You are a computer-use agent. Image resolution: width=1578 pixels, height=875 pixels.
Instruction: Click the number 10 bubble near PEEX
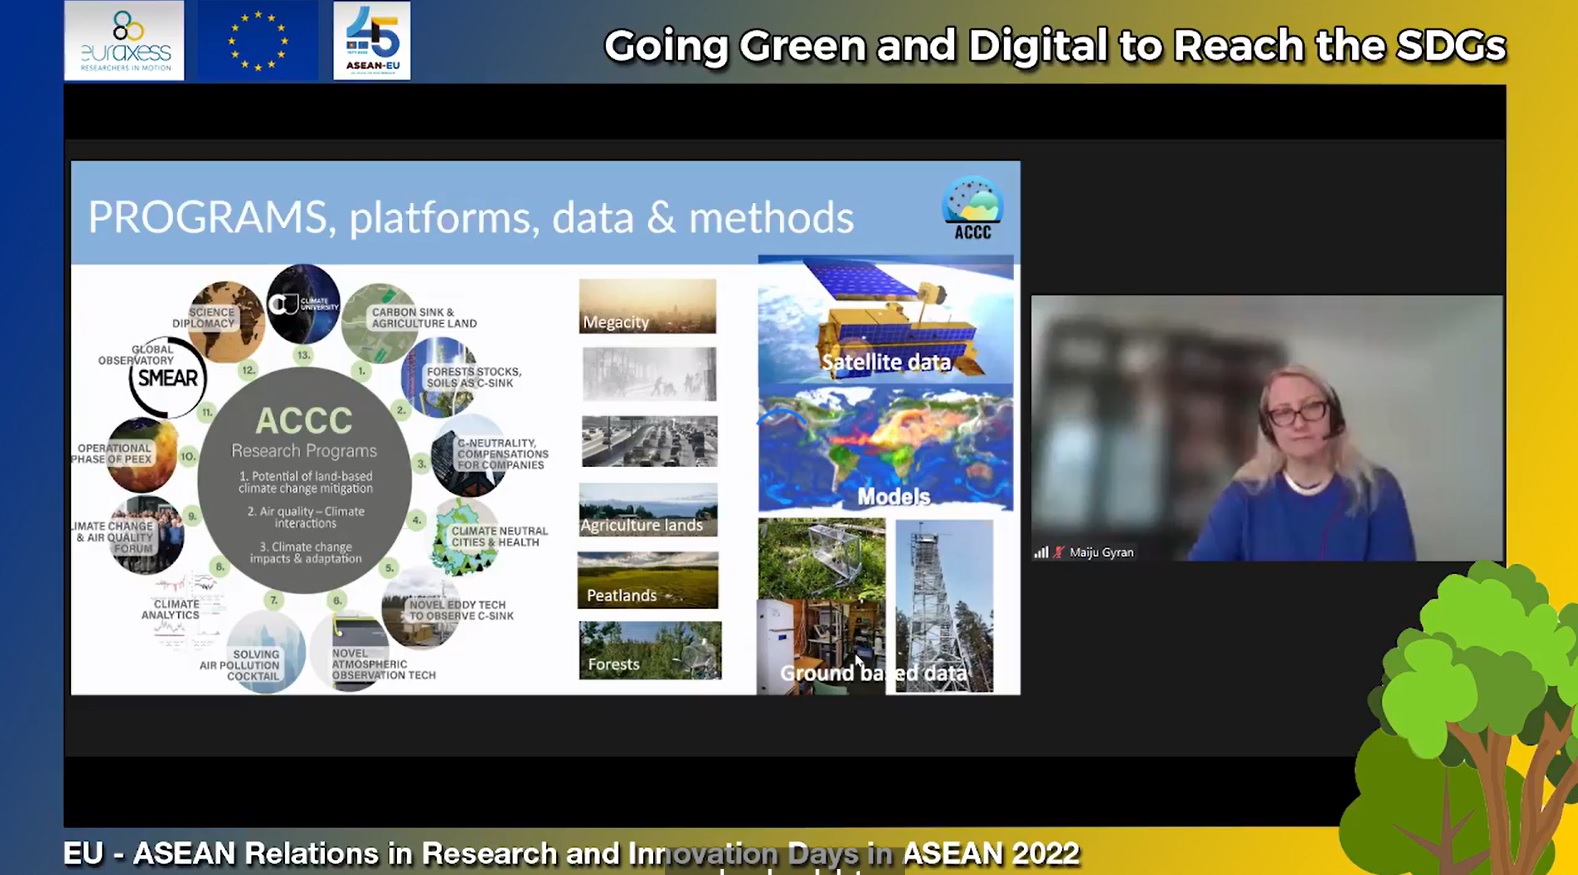pyautogui.click(x=188, y=456)
